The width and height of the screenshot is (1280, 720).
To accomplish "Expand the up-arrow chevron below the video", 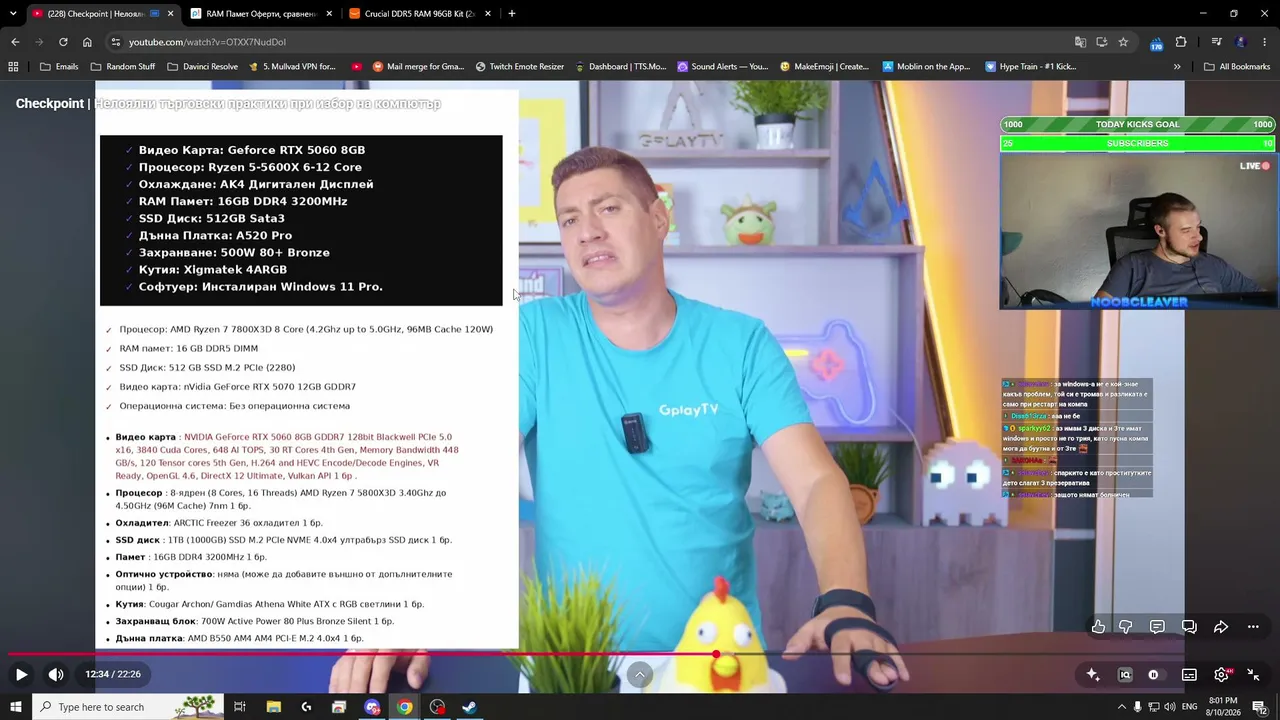I will tap(640, 675).
